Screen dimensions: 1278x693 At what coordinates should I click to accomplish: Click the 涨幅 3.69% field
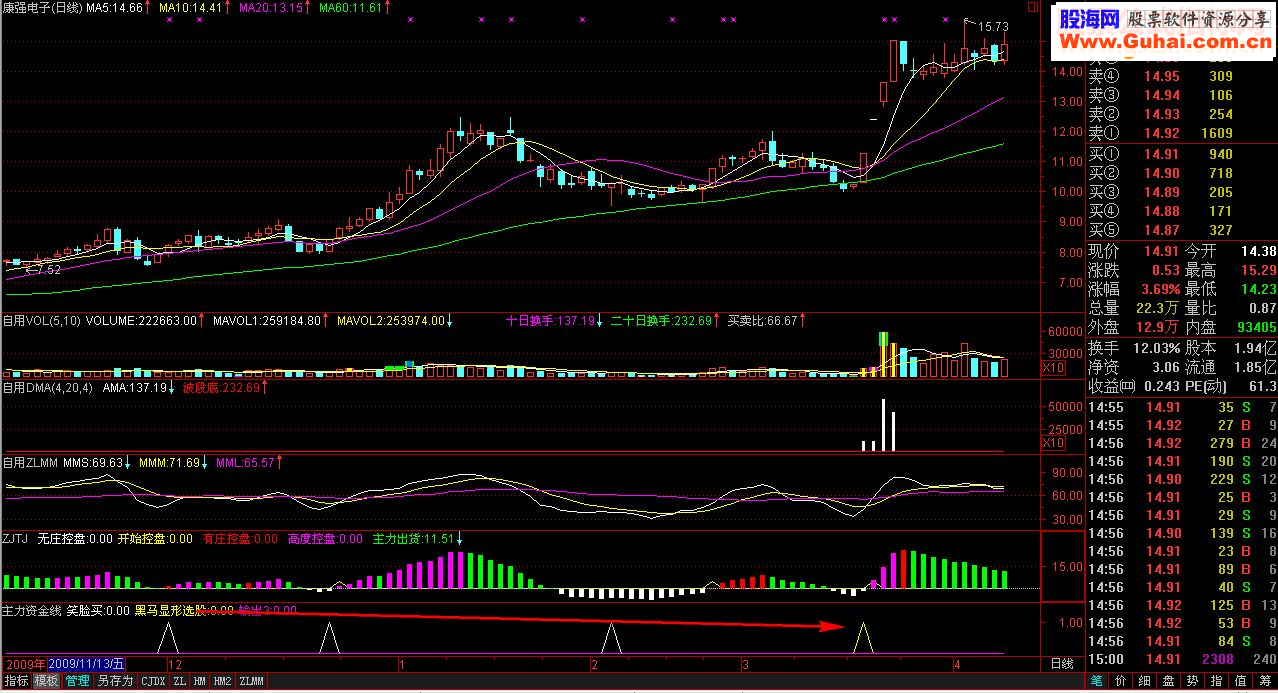(x=1134, y=289)
